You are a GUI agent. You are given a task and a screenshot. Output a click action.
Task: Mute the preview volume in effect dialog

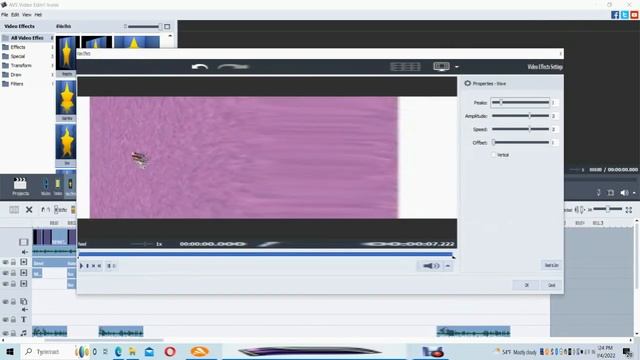(x=431, y=266)
